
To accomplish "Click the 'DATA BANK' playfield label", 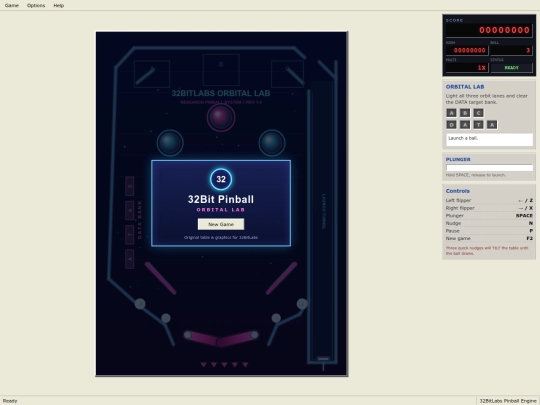I will (140, 220).
